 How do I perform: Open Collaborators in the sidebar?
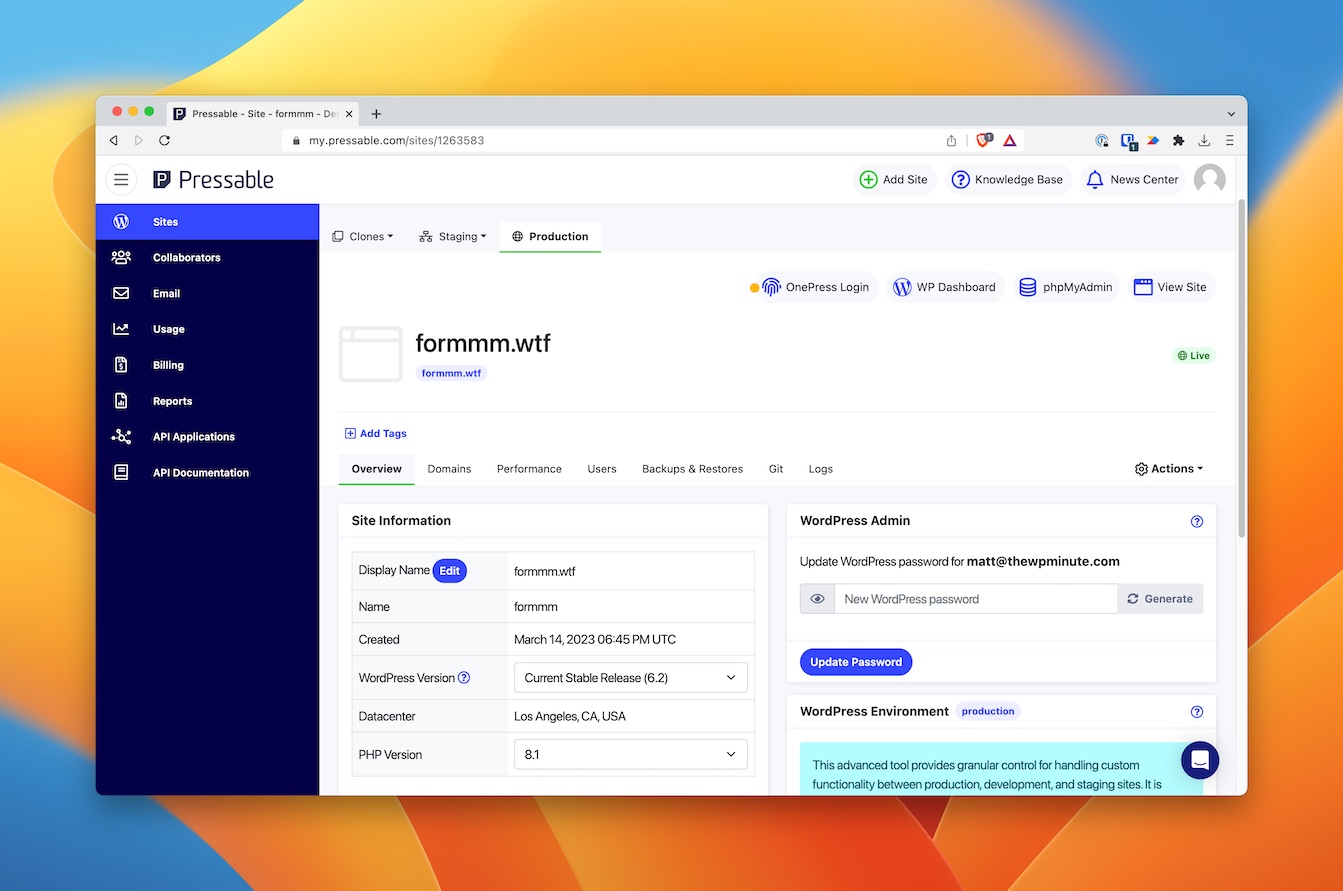pos(207,257)
